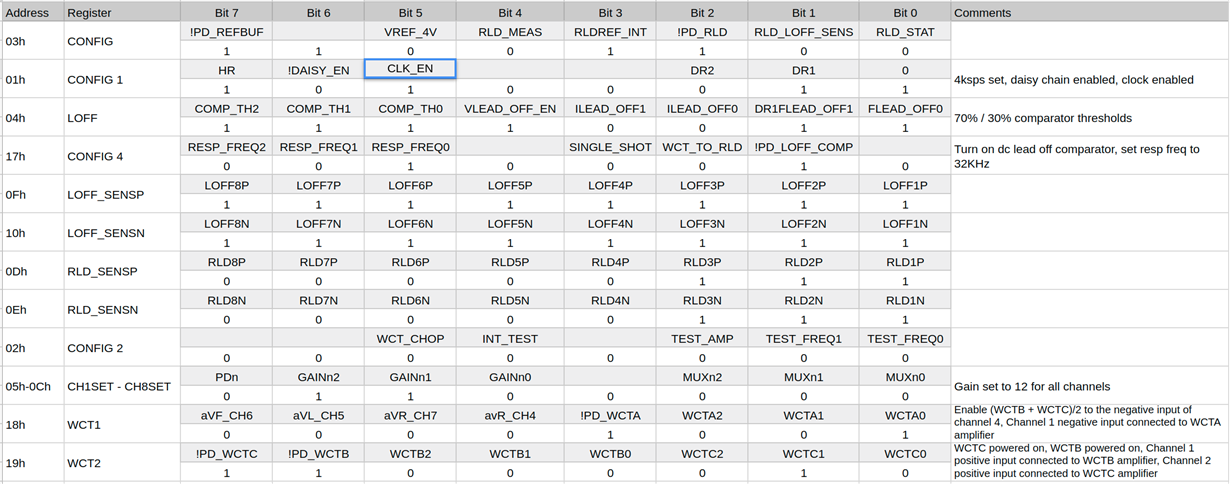
Task: Click the CH1SET - CH8SET register cell
Action: pos(121,386)
